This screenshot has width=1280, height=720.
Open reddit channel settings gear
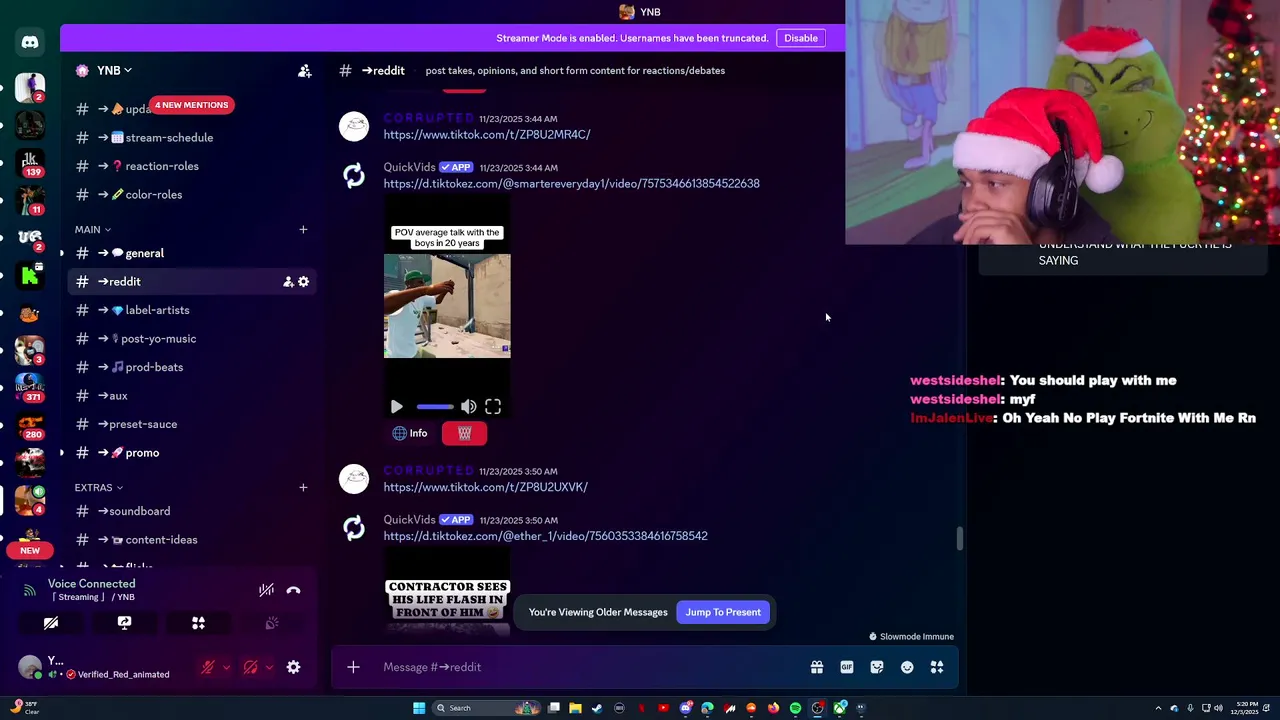[x=304, y=282]
